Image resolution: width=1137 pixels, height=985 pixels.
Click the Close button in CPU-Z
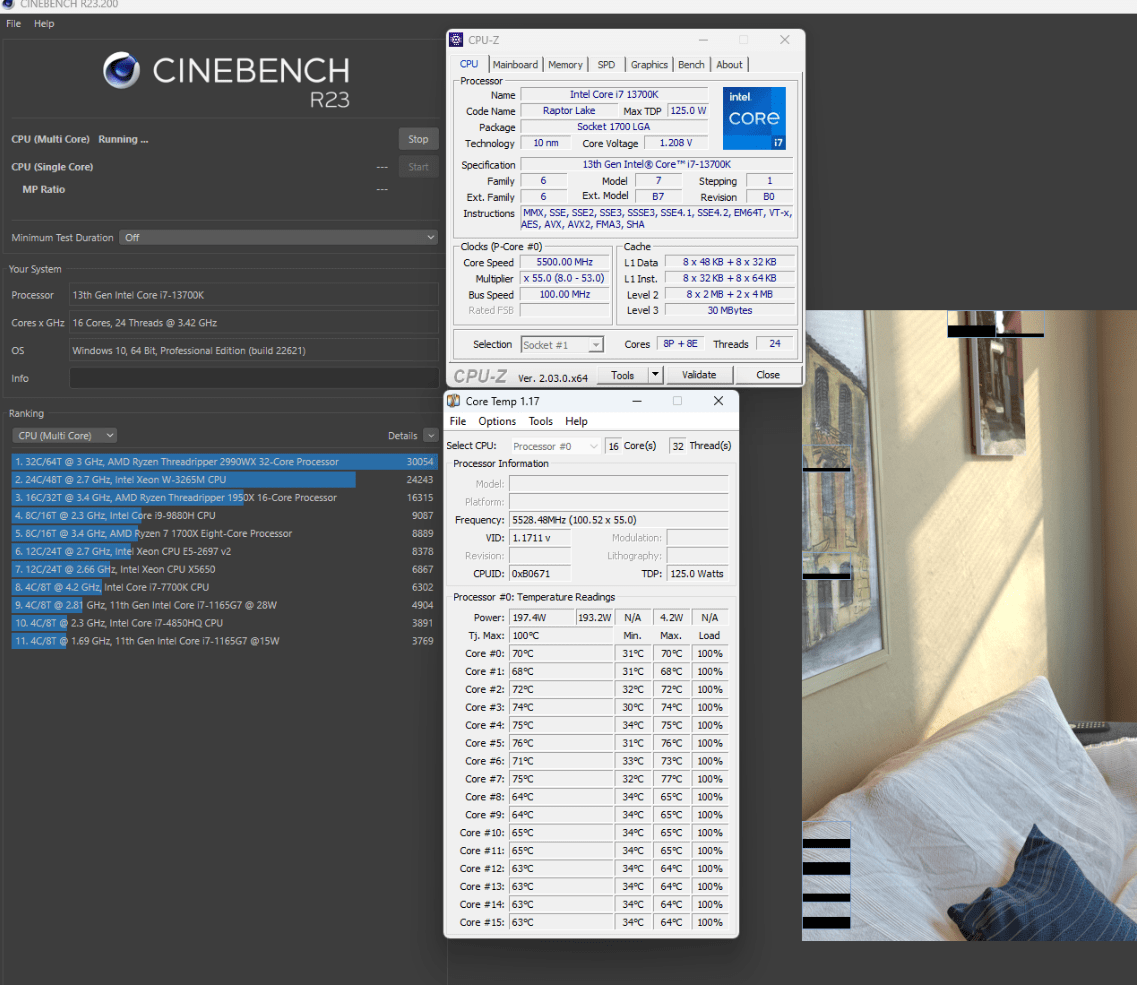tap(768, 375)
